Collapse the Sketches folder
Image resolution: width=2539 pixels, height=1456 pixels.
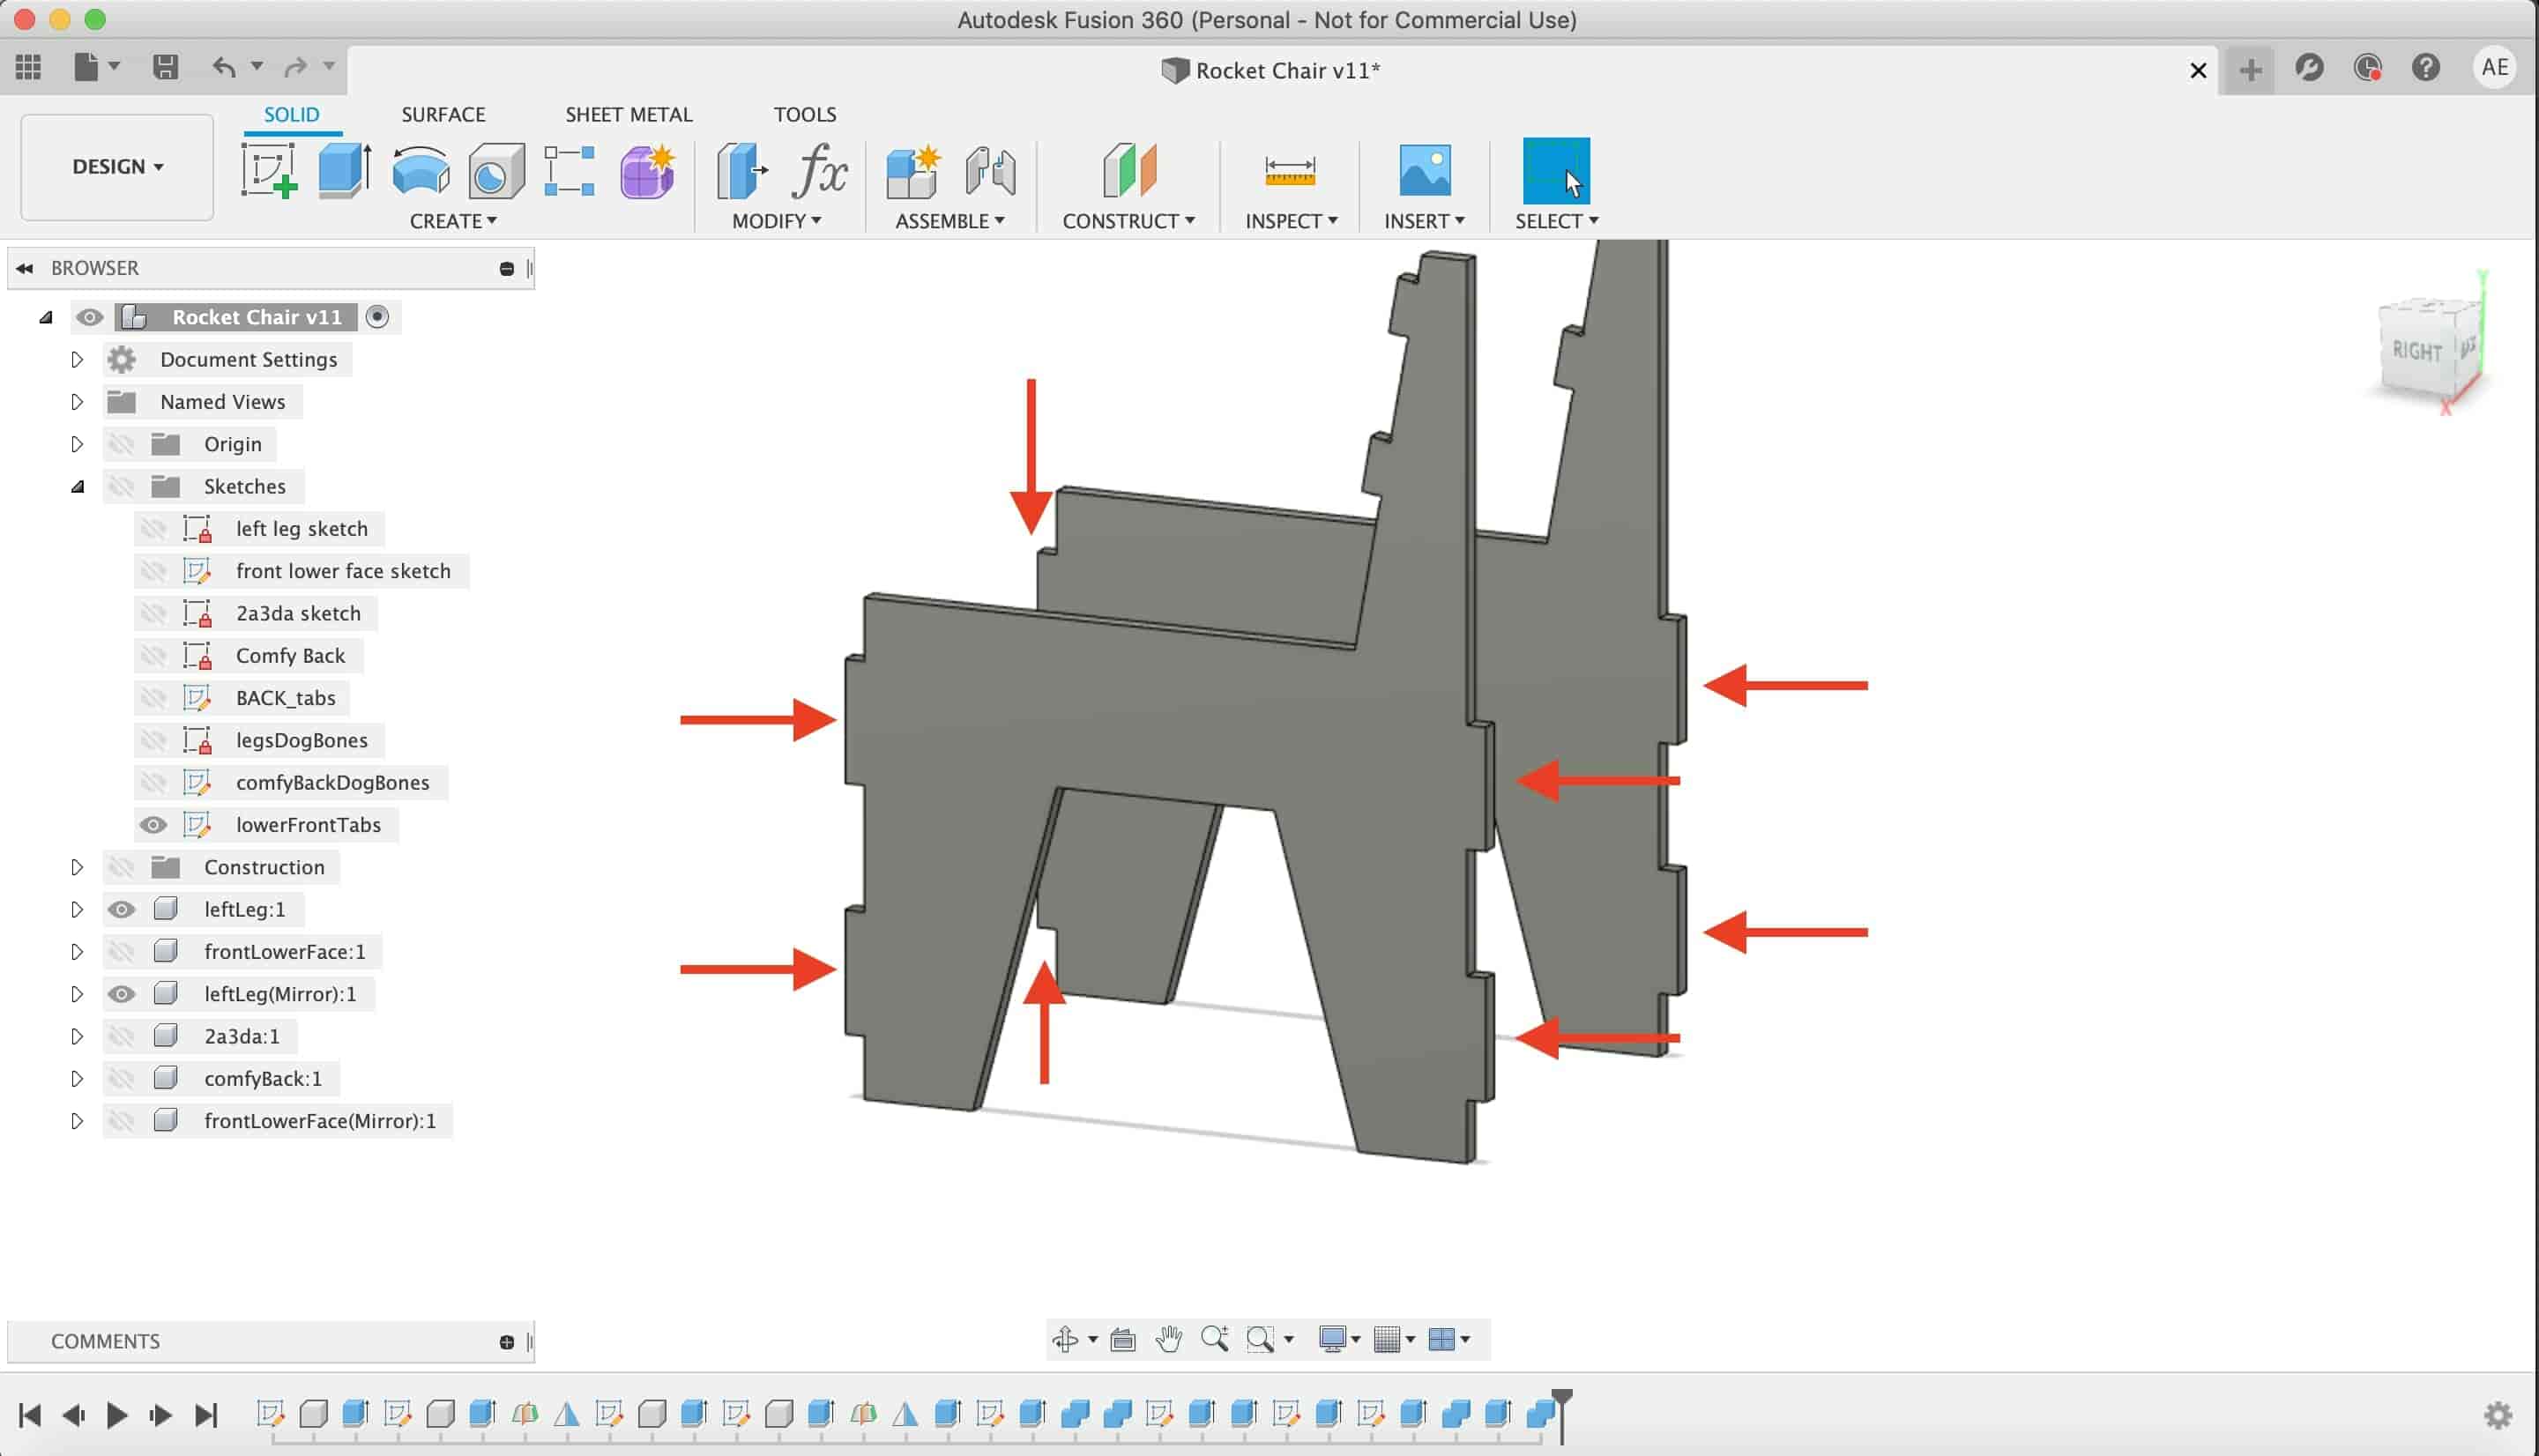(x=77, y=487)
